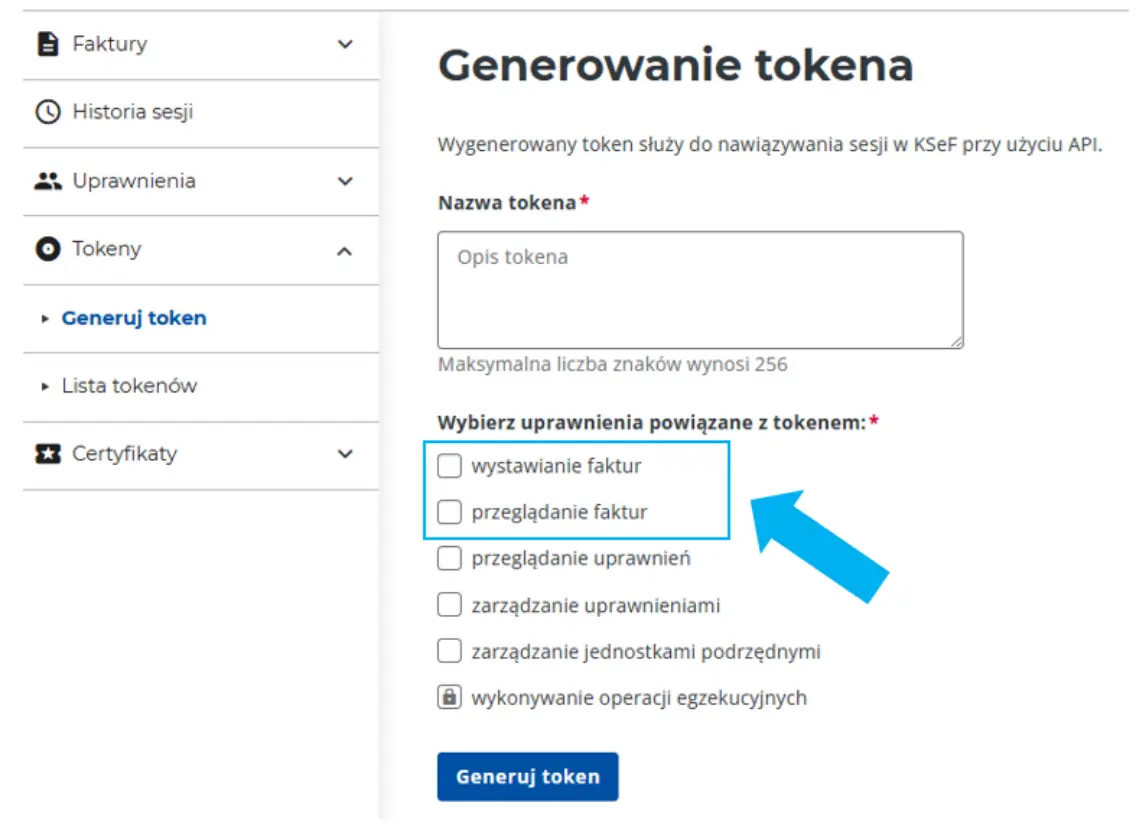Tick the przeglądanie uprawnień checkbox
The width and height of the screenshot is (1142, 827).
click(449, 558)
